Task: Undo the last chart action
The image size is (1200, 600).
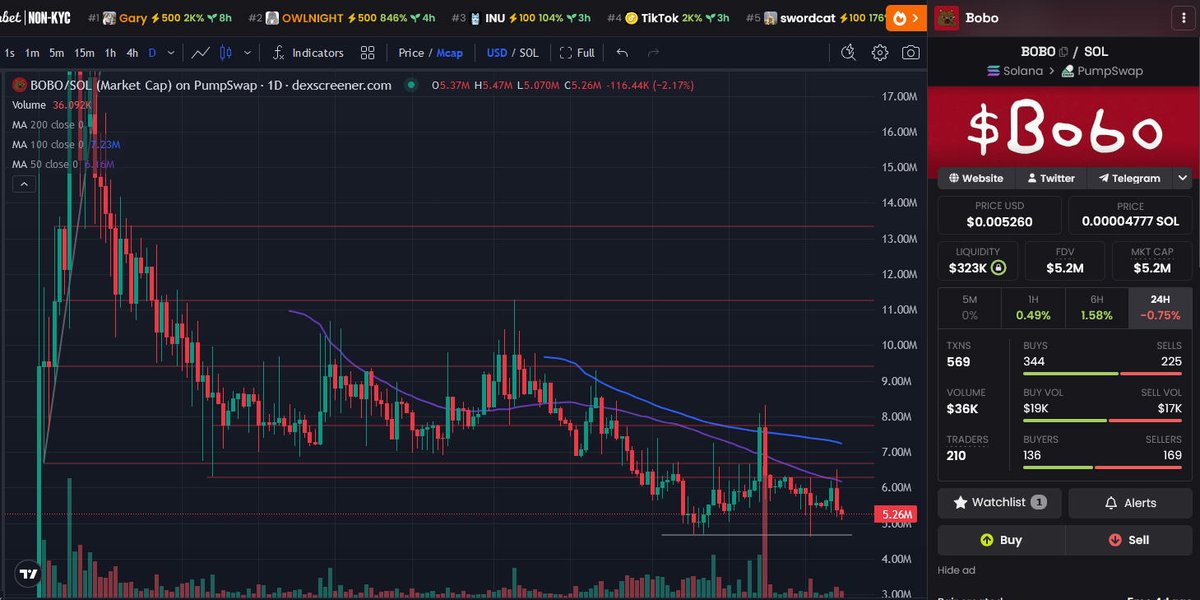Action: point(623,53)
